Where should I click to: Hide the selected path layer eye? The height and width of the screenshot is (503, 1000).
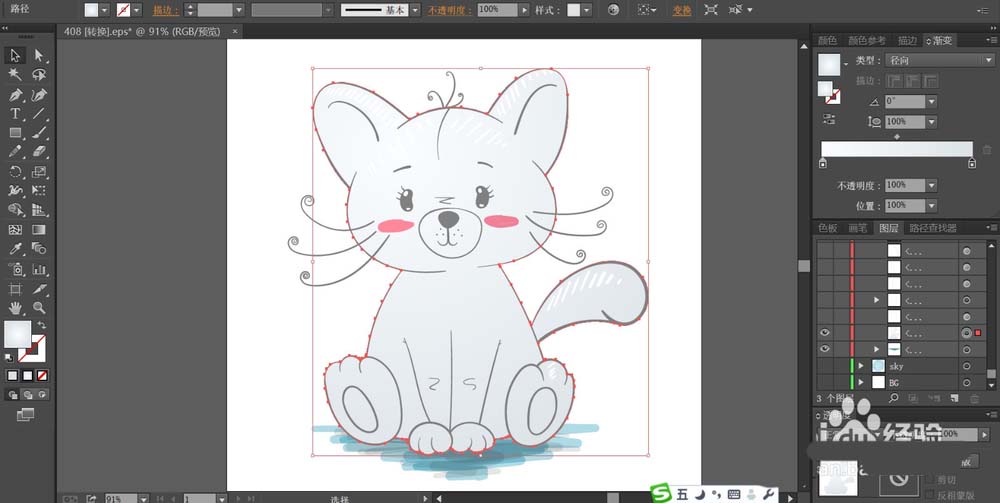825,333
